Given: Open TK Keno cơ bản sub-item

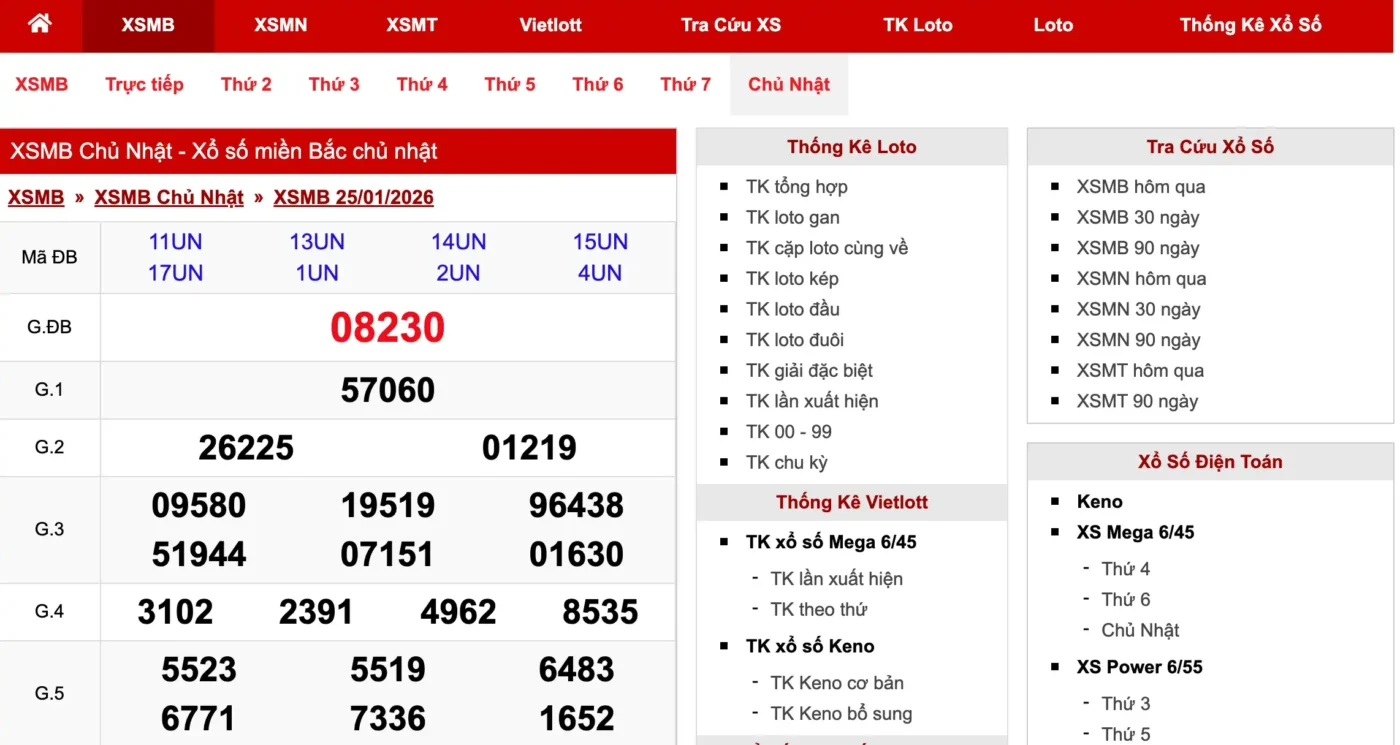Looking at the screenshot, I should point(836,683).
